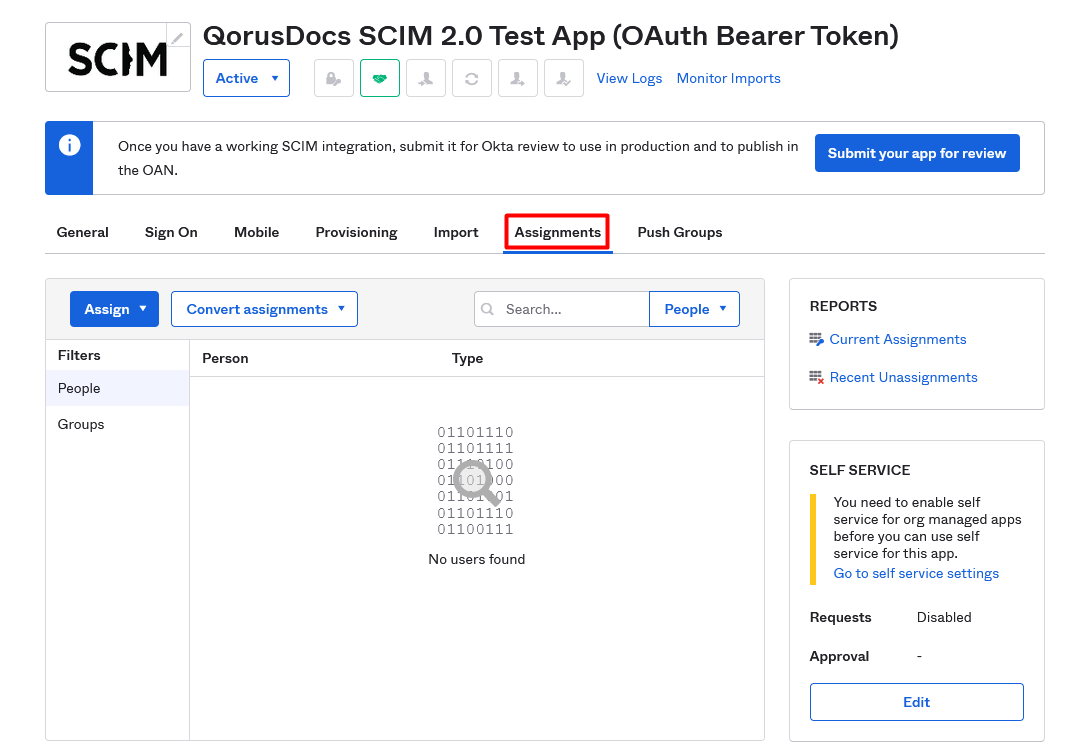The height and width of the screenshot is (756, 1065).
Task: Click the Disabled value next to Requests
Action: [x=944, y=617]
